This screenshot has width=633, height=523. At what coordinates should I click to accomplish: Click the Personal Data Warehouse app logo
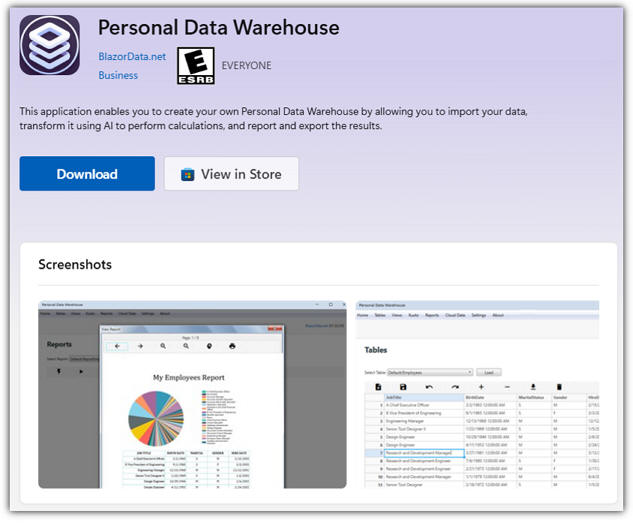tap(50, 45)
